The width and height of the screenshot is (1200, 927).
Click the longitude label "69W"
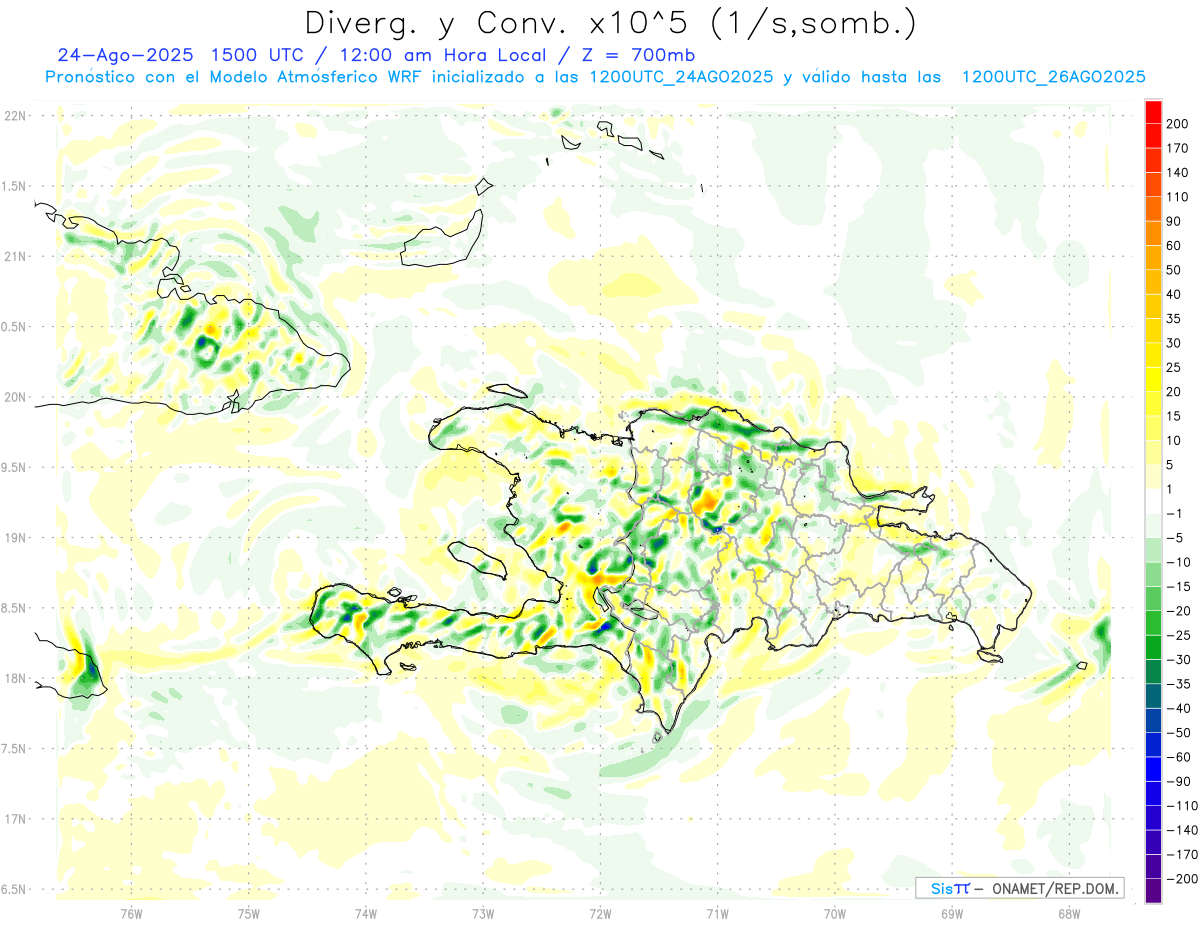pyautogui.click(x=951, y=913)
